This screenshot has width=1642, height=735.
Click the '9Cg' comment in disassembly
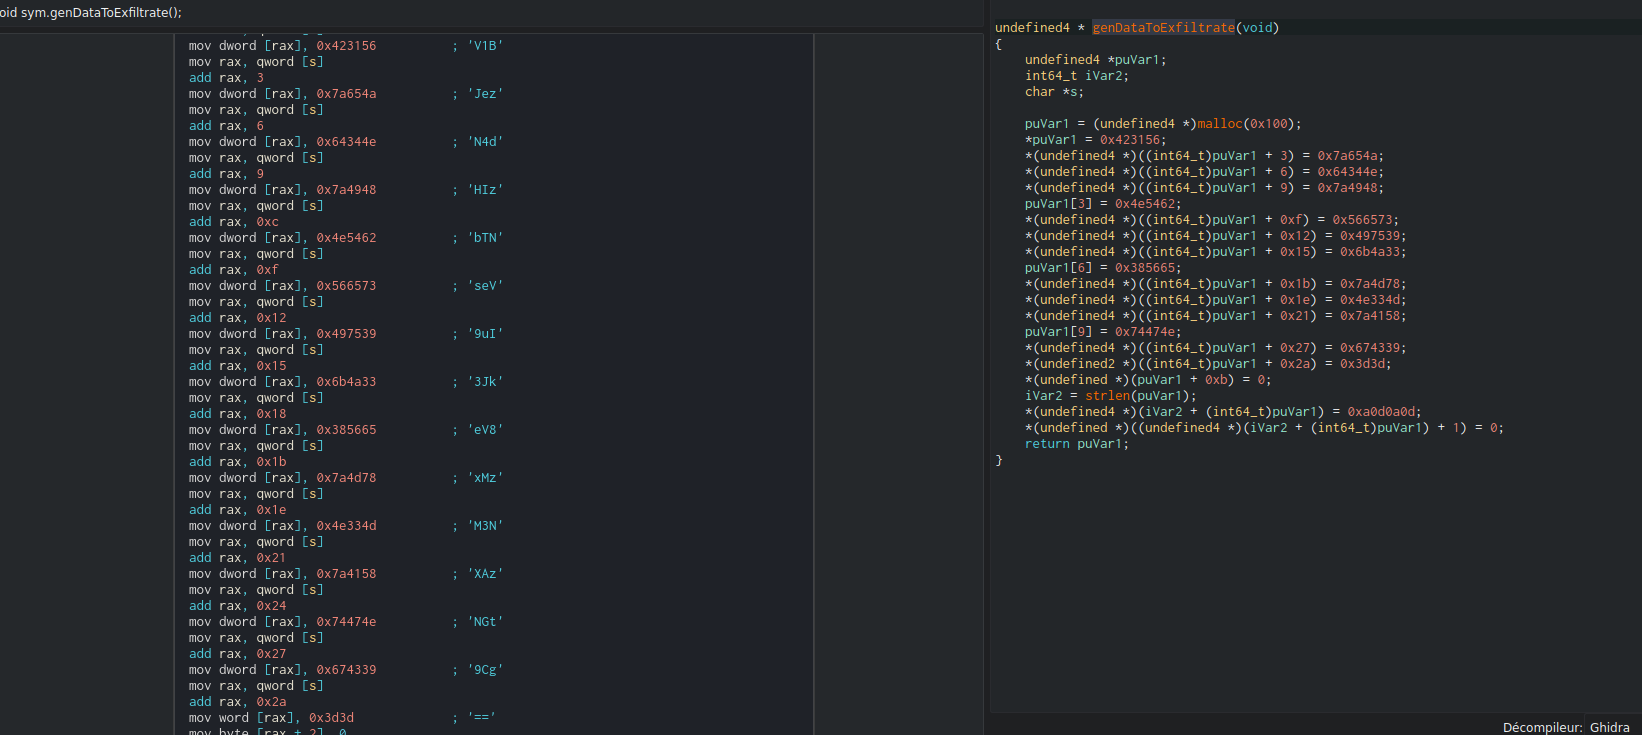[485, 670]
